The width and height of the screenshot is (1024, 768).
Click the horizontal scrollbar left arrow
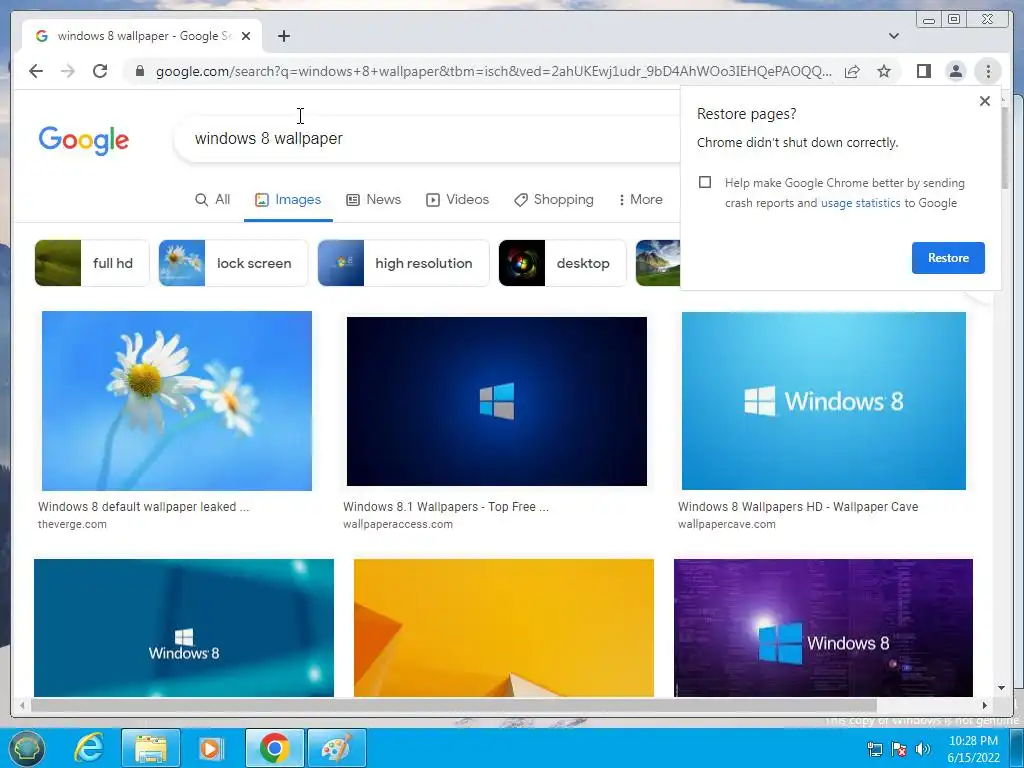coord(22,705)
